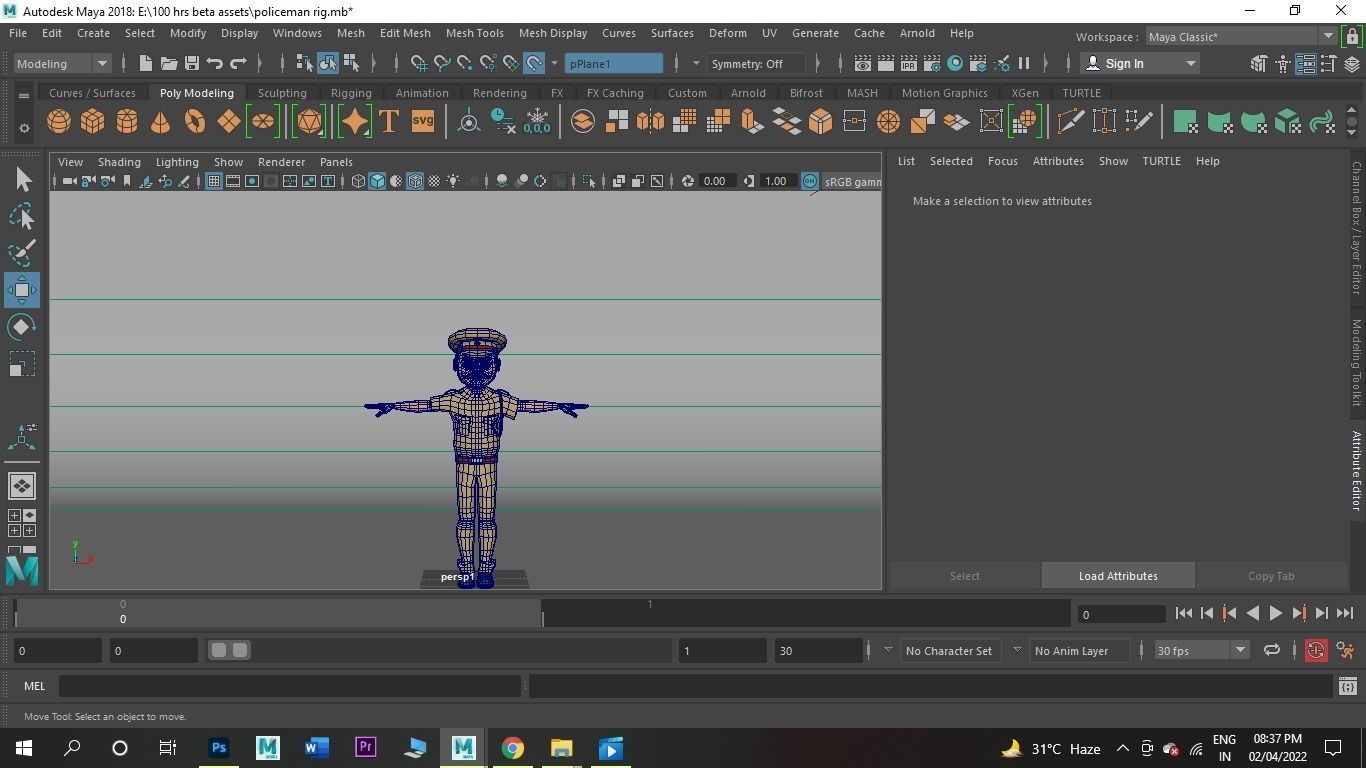This screenshot has width=1366, height=768.
Task: Go to the start of playback range
Action: pos(1184,613)
